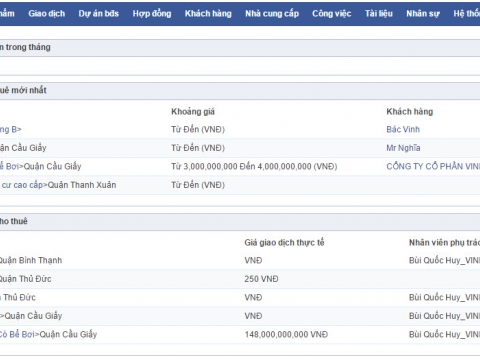Image resolution: width=480 pixels, height=360 pixels.
Task: Open the Hợp đồng menu
Action: point(152,14)
